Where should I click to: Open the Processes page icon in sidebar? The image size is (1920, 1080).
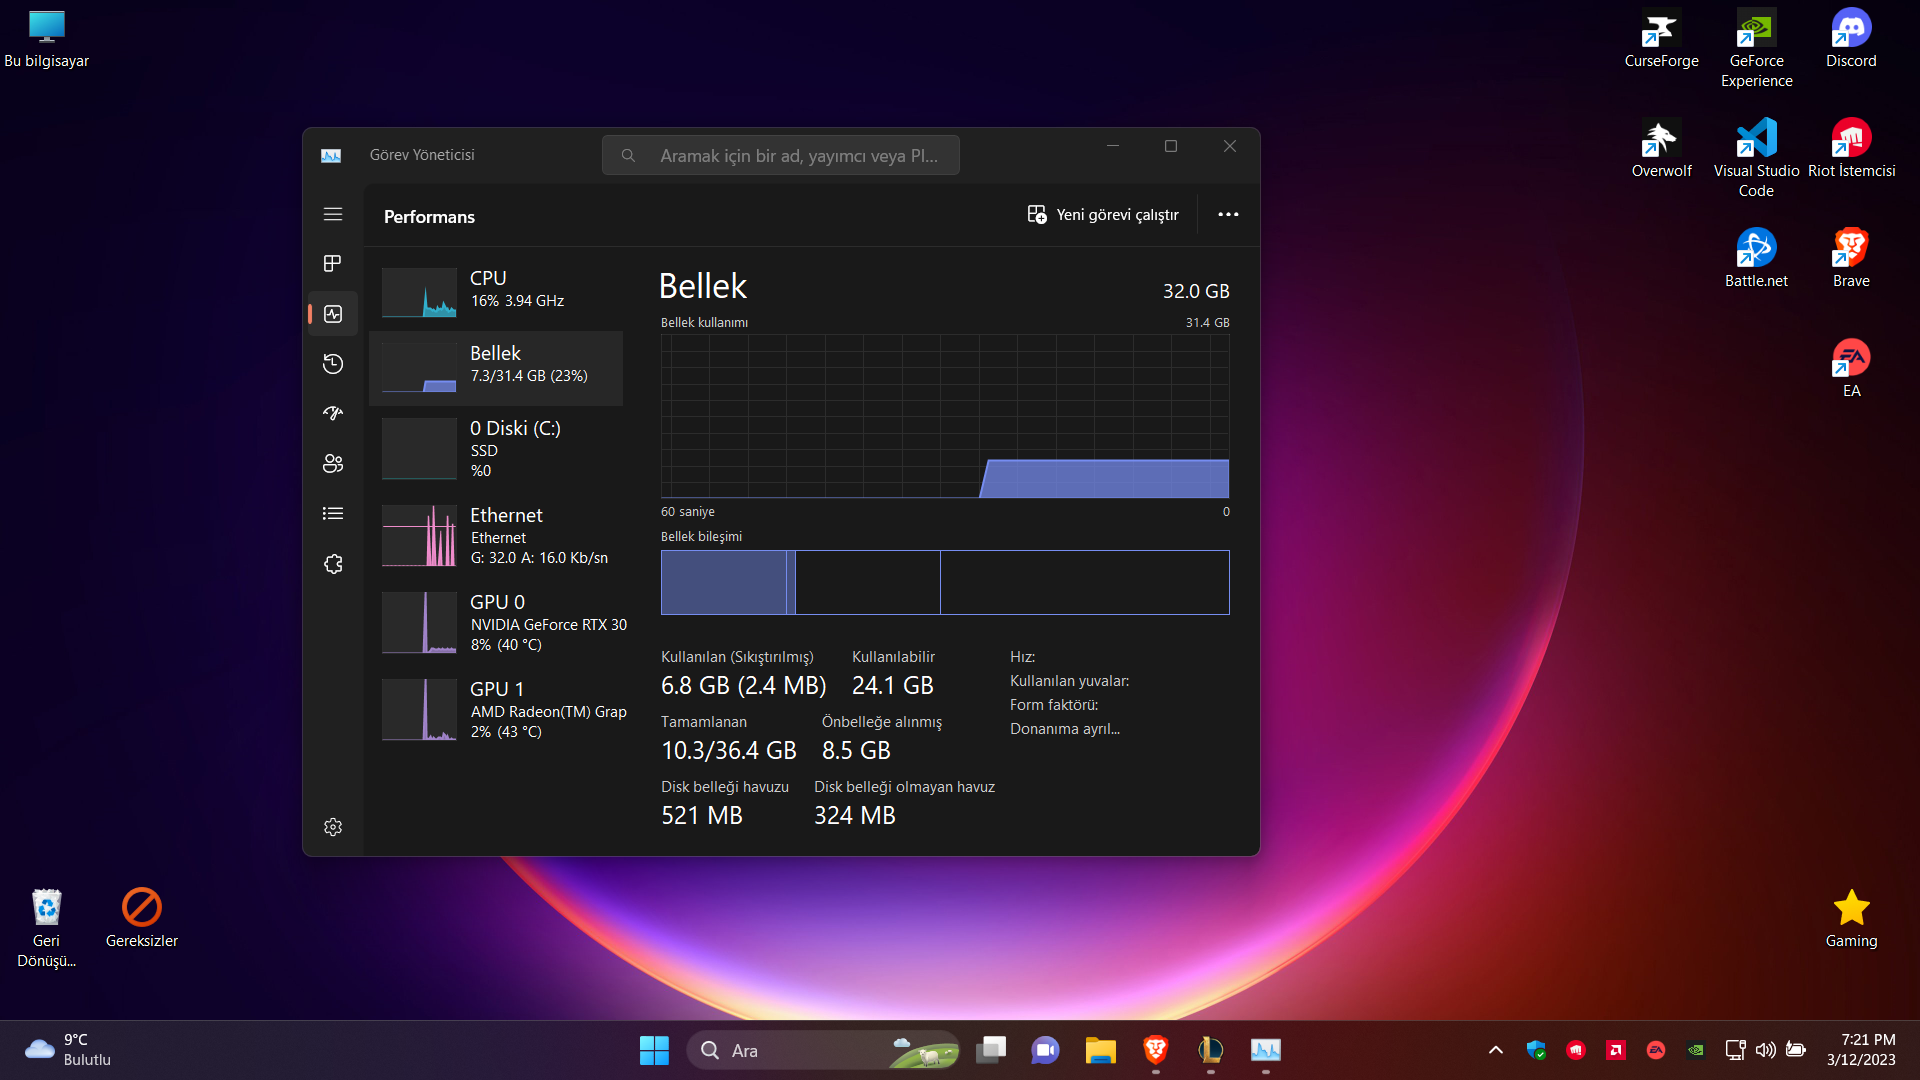tap(333, 263)
